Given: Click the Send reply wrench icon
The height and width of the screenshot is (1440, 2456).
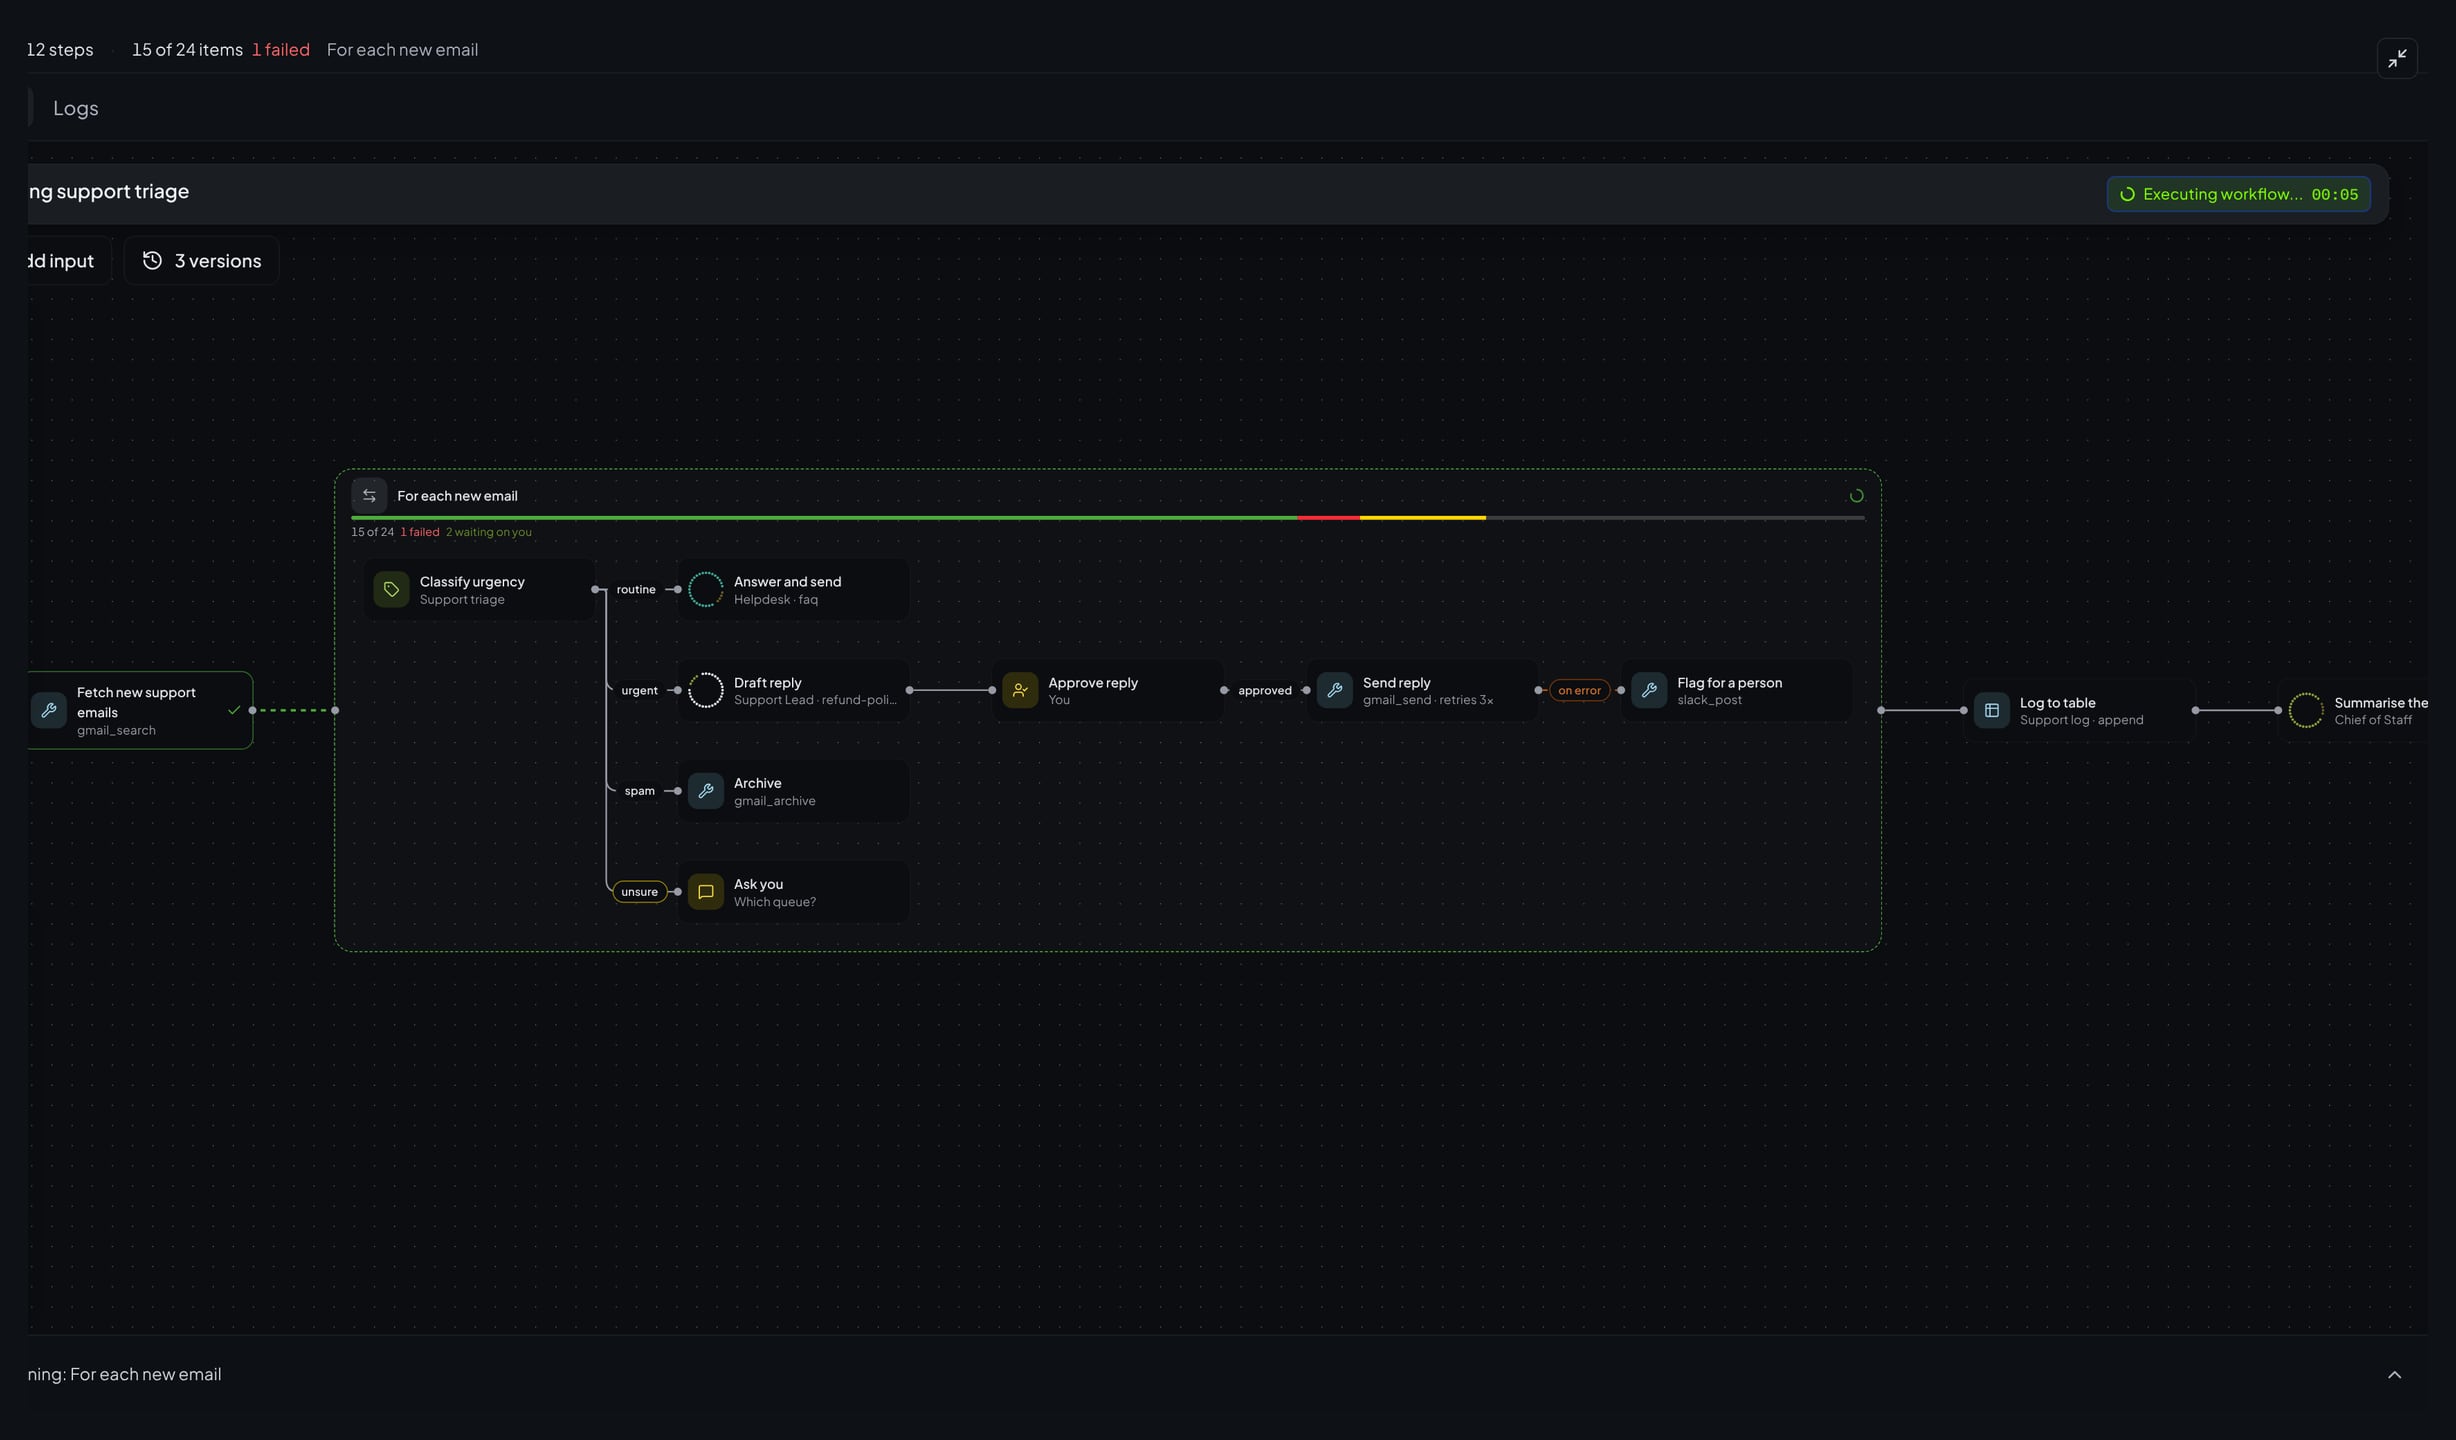Looking at the screenshot, I should [x=1334, y=690].
